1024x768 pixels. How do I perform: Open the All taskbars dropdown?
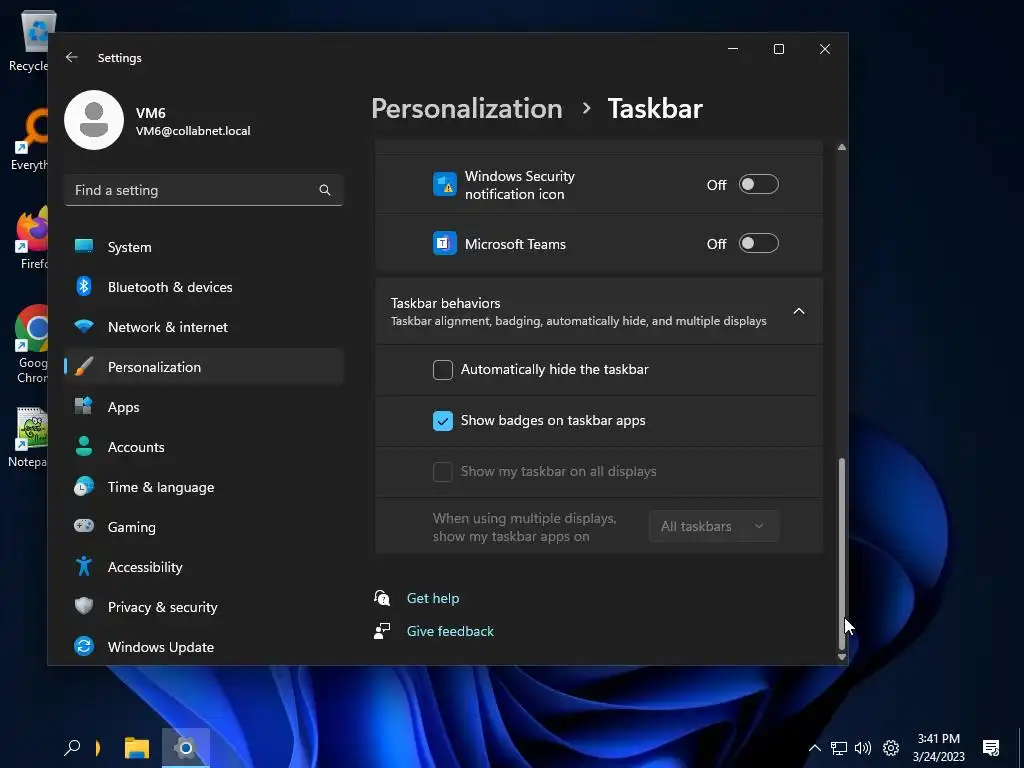click(x=714, y=526)
